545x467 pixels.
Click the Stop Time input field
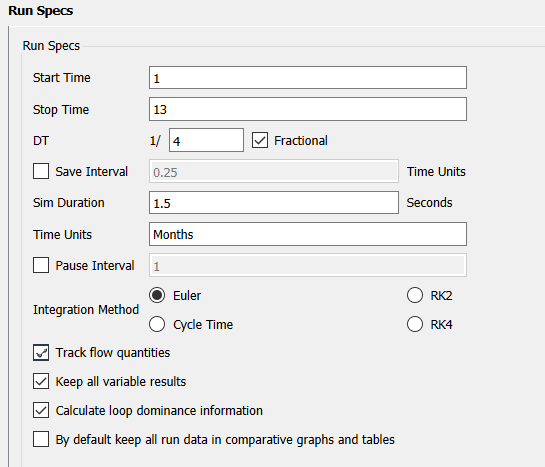click(308, 109)
